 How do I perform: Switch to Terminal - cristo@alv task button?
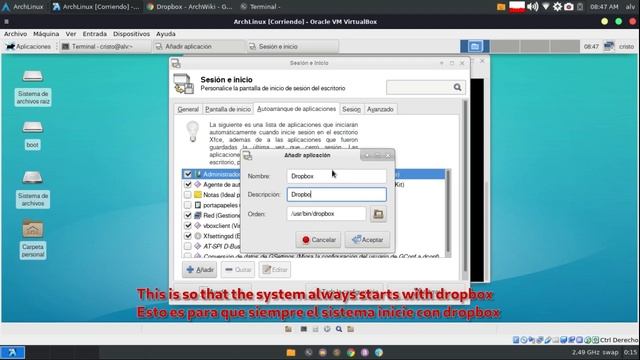tap(105, 47)
